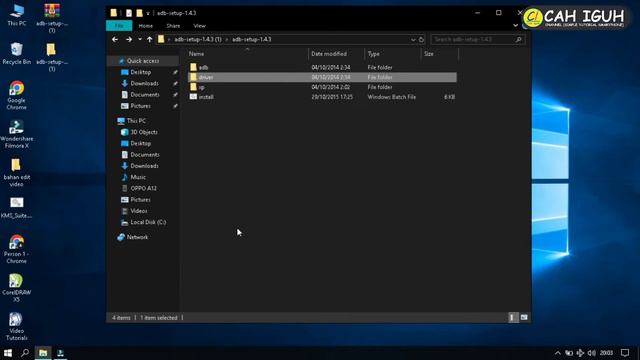Image resolution: width=640 pixels, height=360 pixels.
Task: Click taskbar clock showing 20:03
Action: click(x=607, y=353)
